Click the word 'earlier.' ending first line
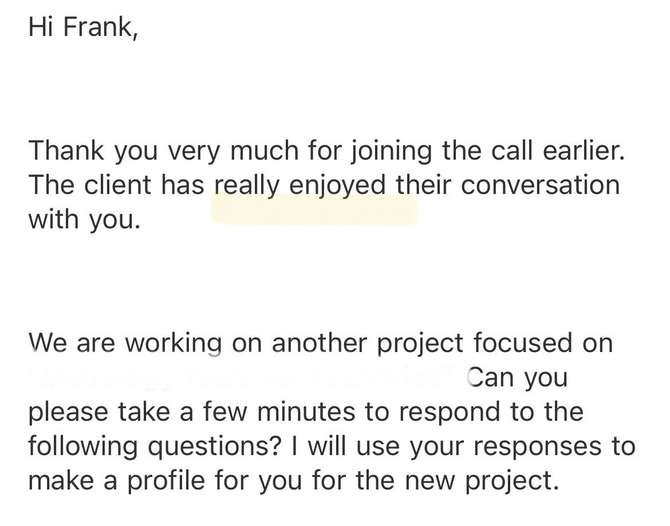The image size is (670, 526). (x=584, y=150)
